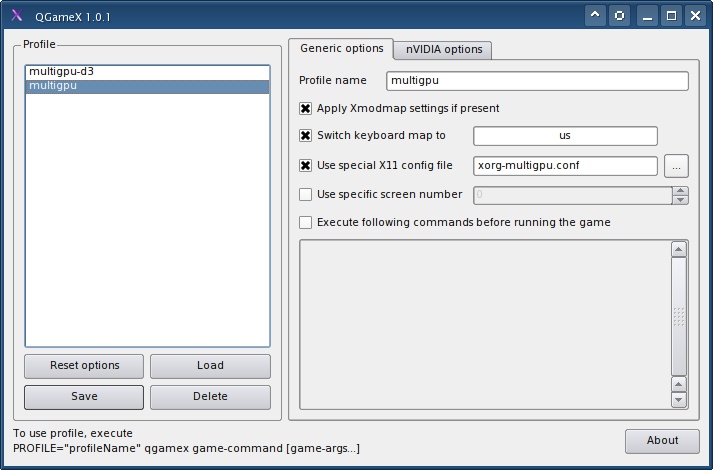Delete the selected profile

coord(210,397)
